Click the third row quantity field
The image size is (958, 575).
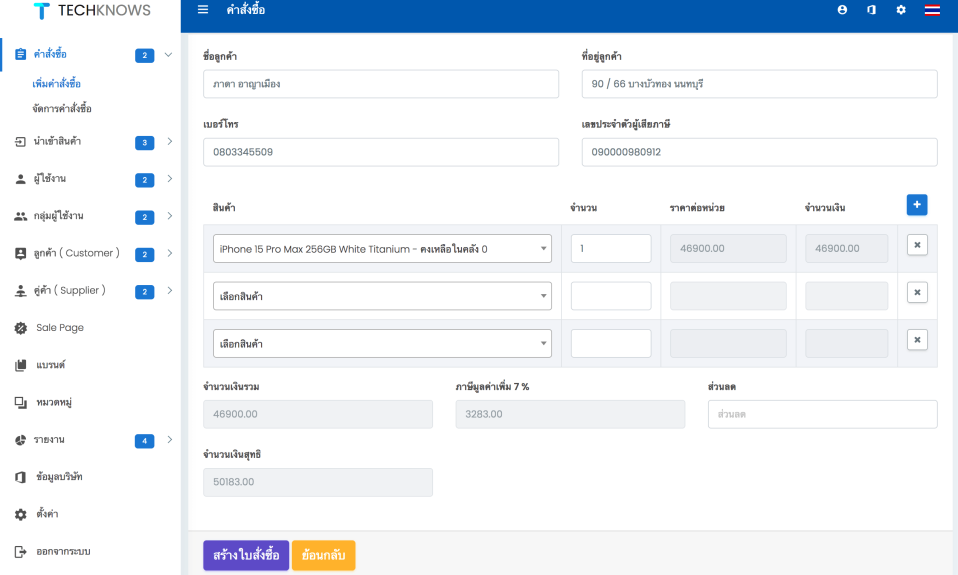611,343
